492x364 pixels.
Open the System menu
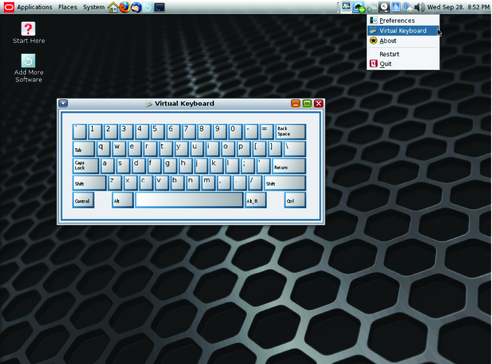(x=94, y=7)
